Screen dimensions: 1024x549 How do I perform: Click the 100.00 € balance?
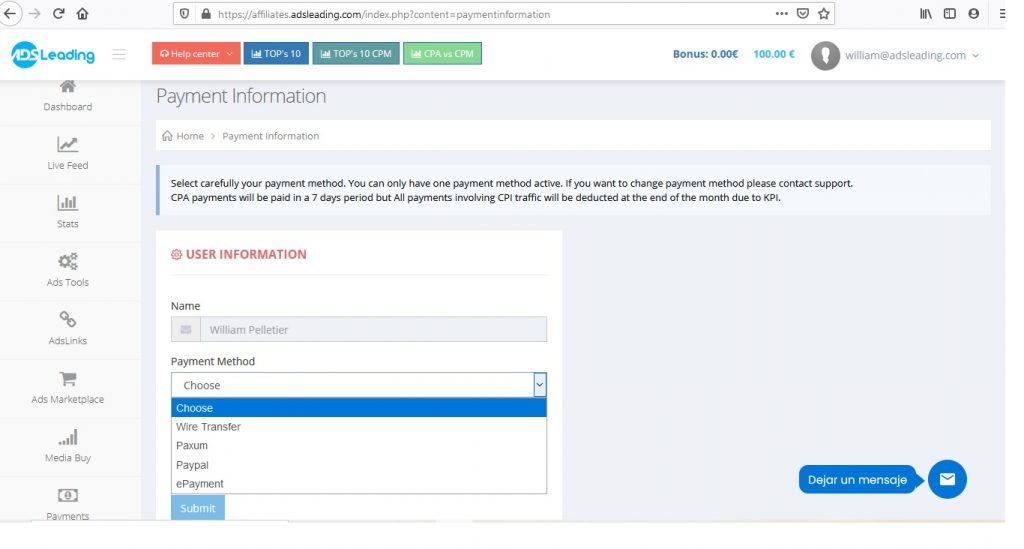pos(774,54)
